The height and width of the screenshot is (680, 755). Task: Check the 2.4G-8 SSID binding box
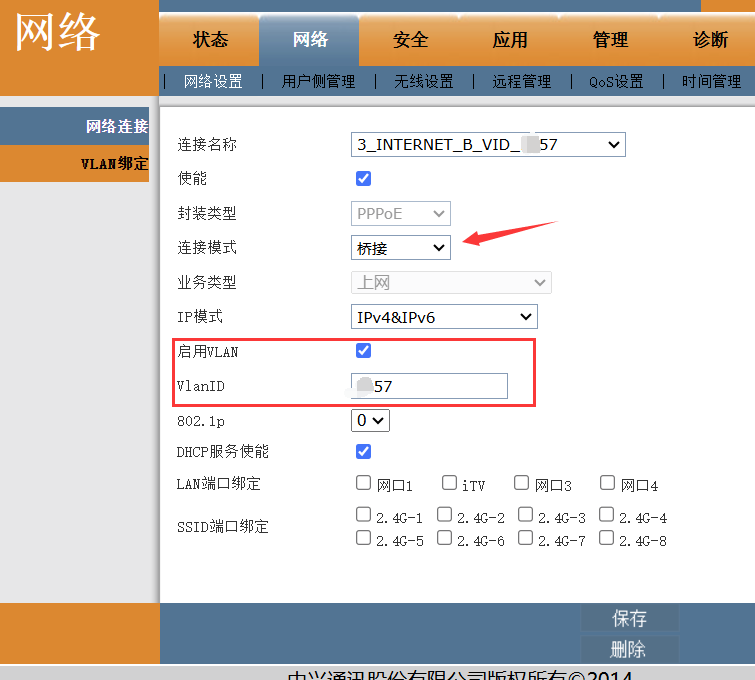(x=606, y=538)
